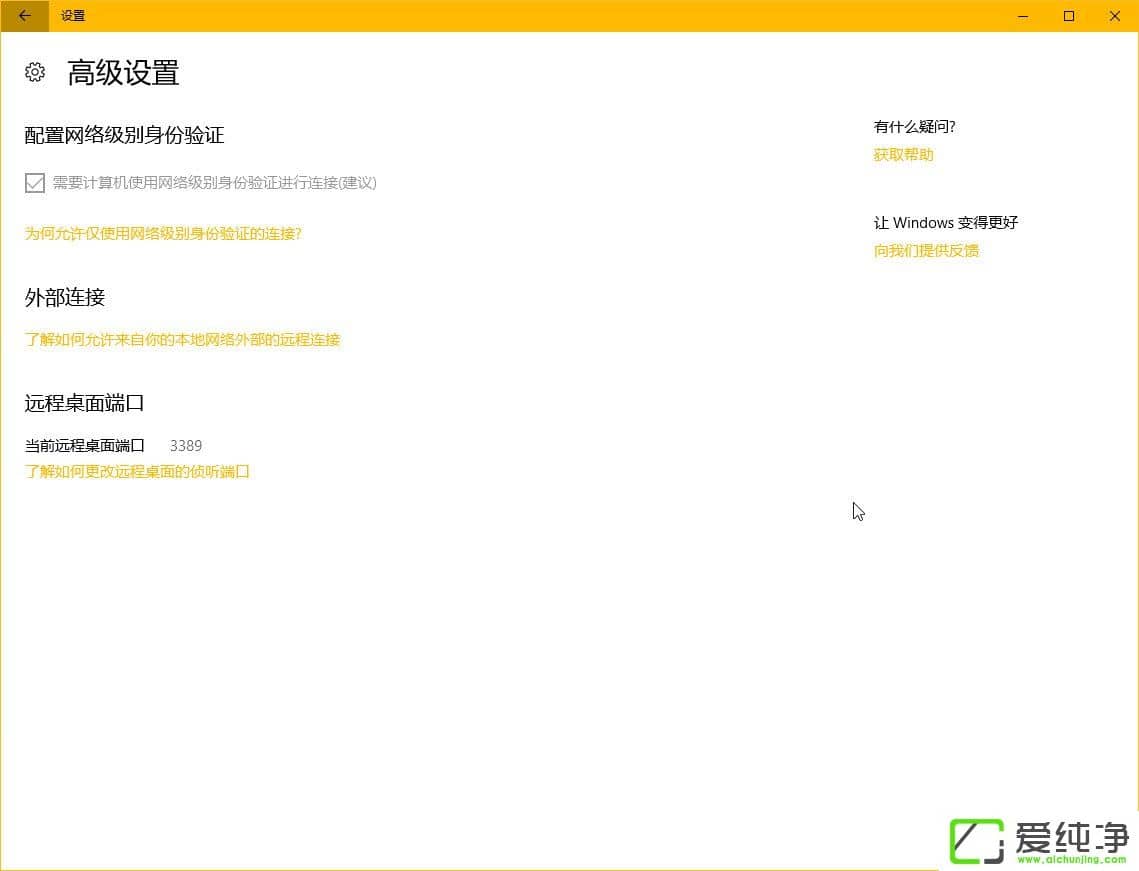
Task: Open 了解如何更改远程桌面的侦听端口 link
Action: (x=137, y=471)
